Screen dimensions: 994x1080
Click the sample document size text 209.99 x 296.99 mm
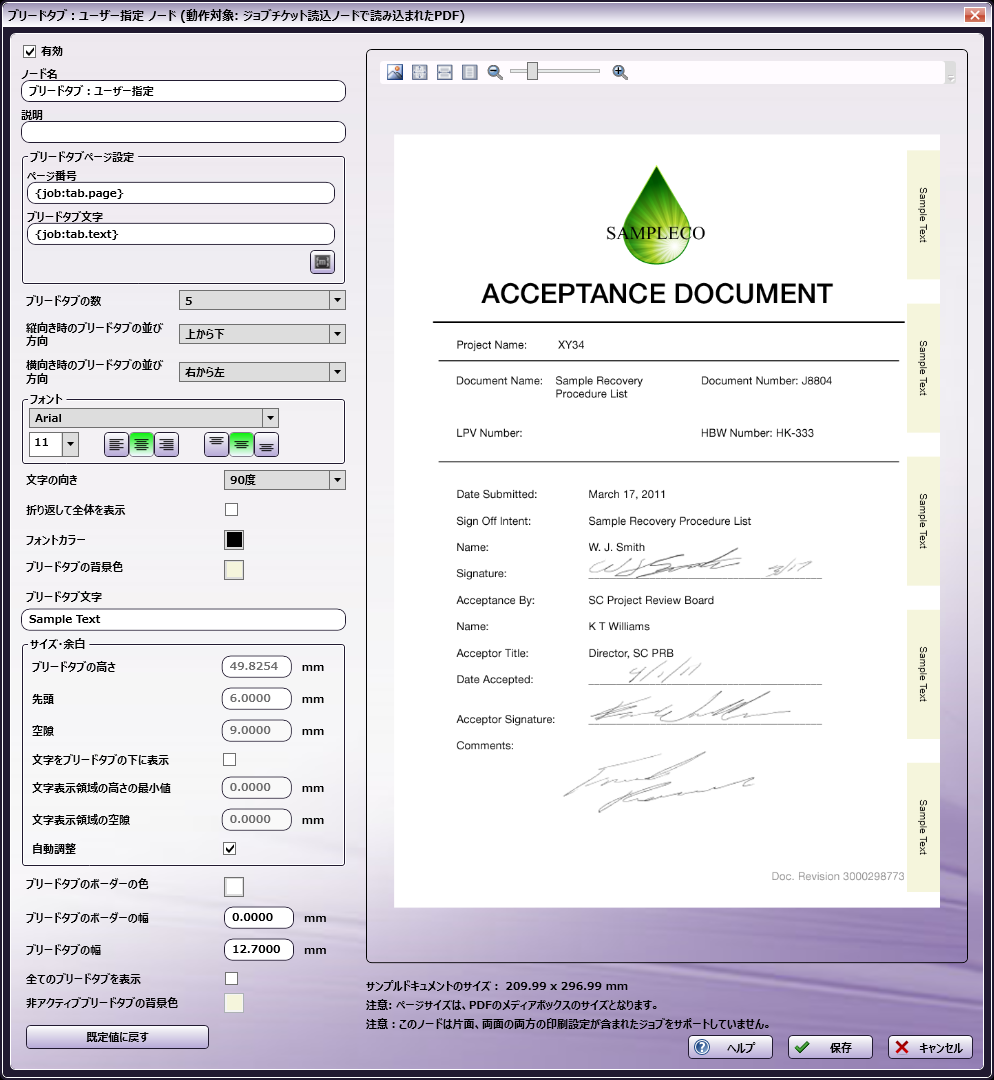click(566, 986)
